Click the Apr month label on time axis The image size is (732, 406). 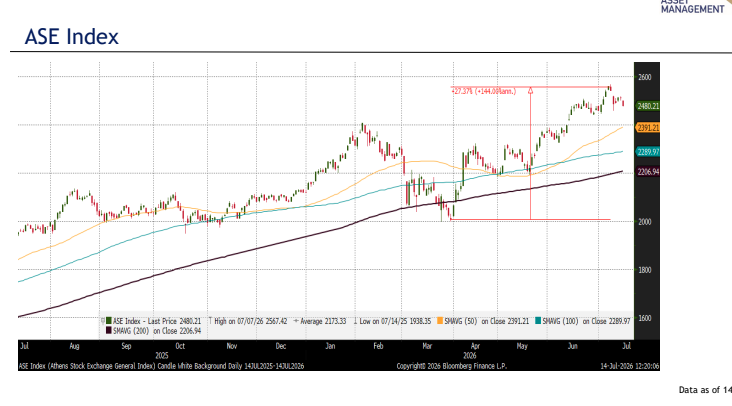475,346
